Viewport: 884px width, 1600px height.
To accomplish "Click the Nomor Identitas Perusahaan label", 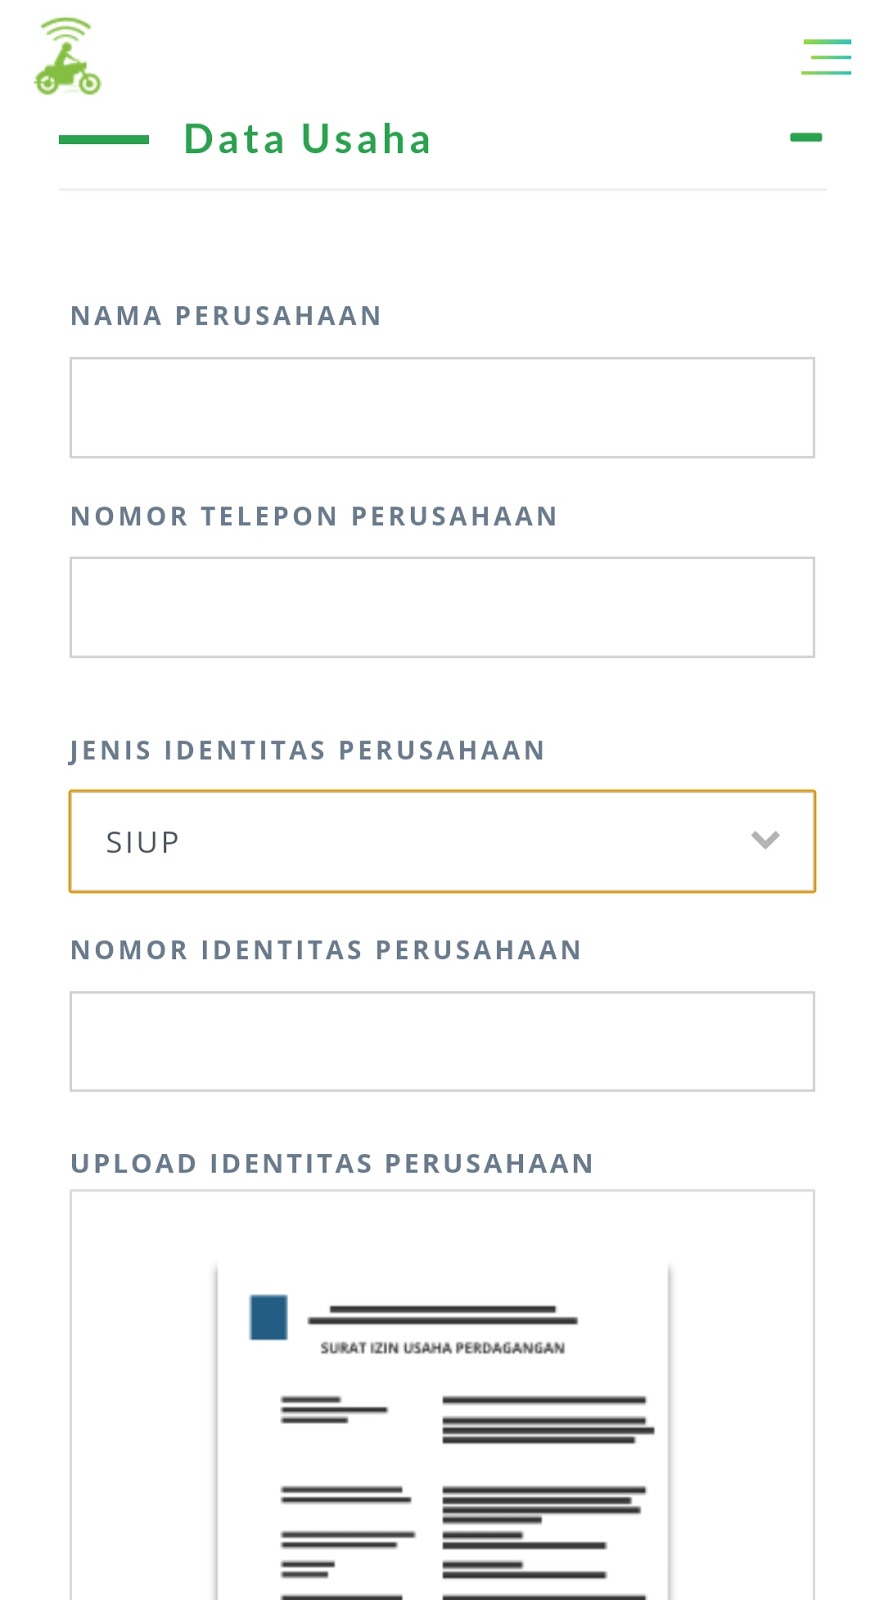I will (x=326, y=950).
